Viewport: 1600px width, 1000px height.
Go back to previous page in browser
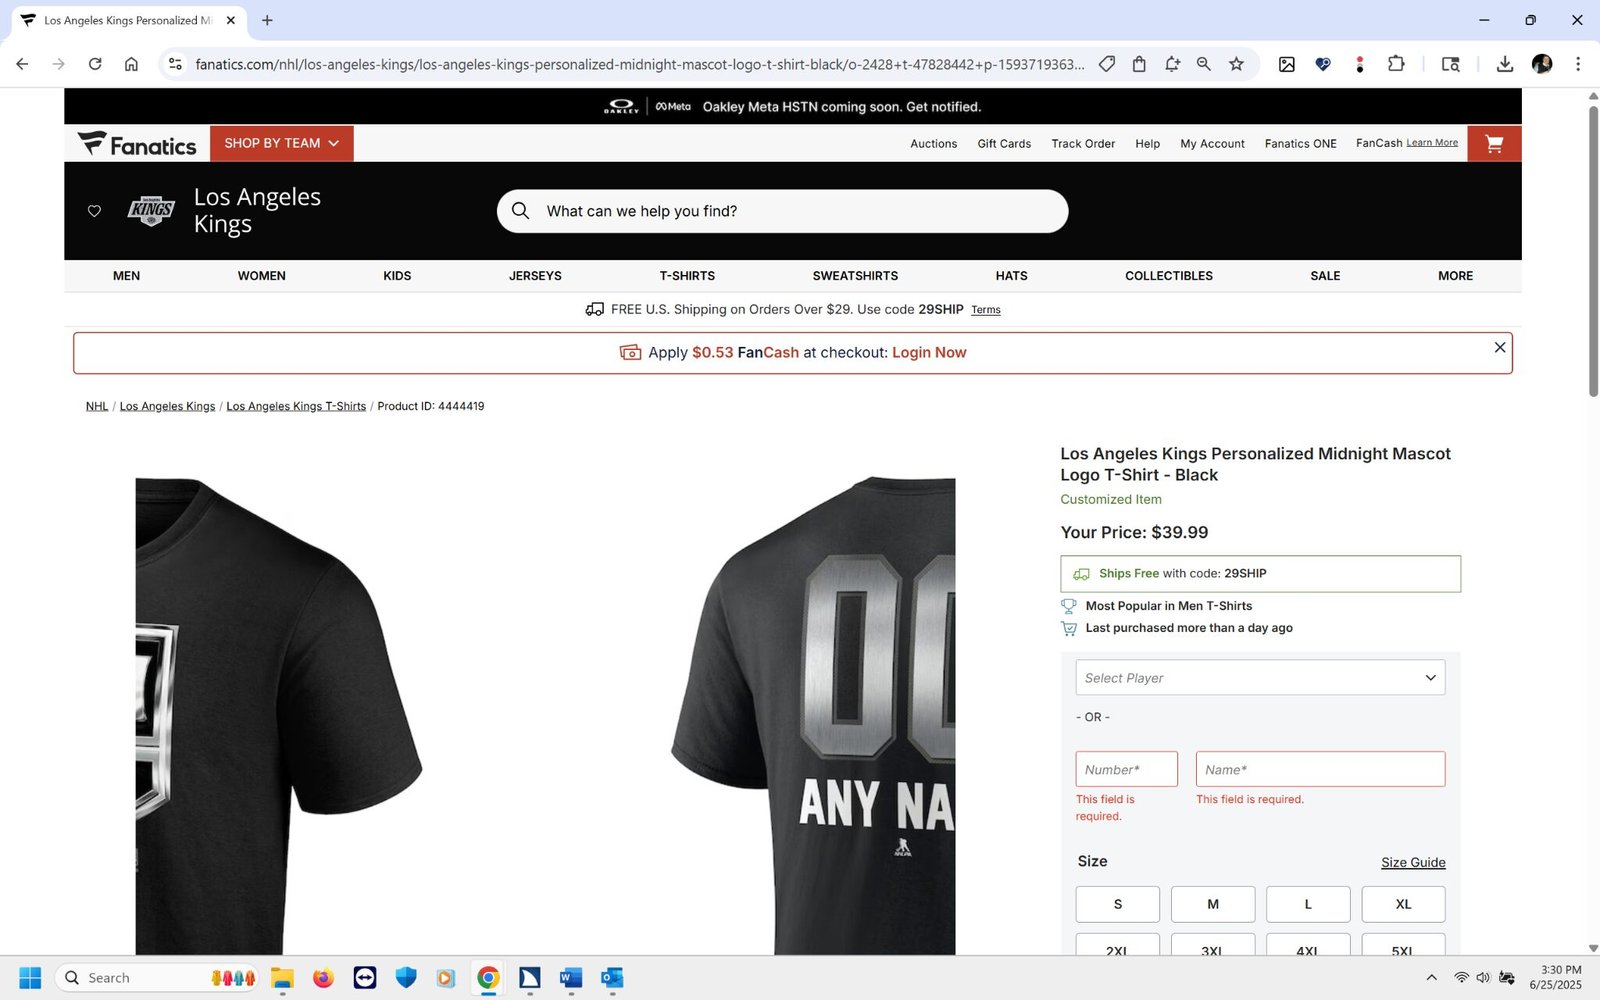pyautogui.click(x=22, y=64)
